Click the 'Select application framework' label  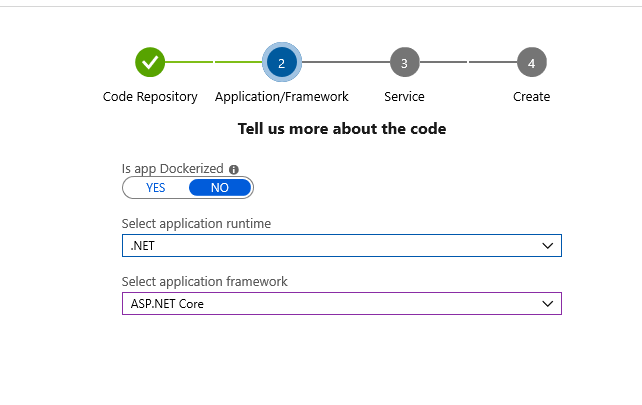(x=204, y=282)
